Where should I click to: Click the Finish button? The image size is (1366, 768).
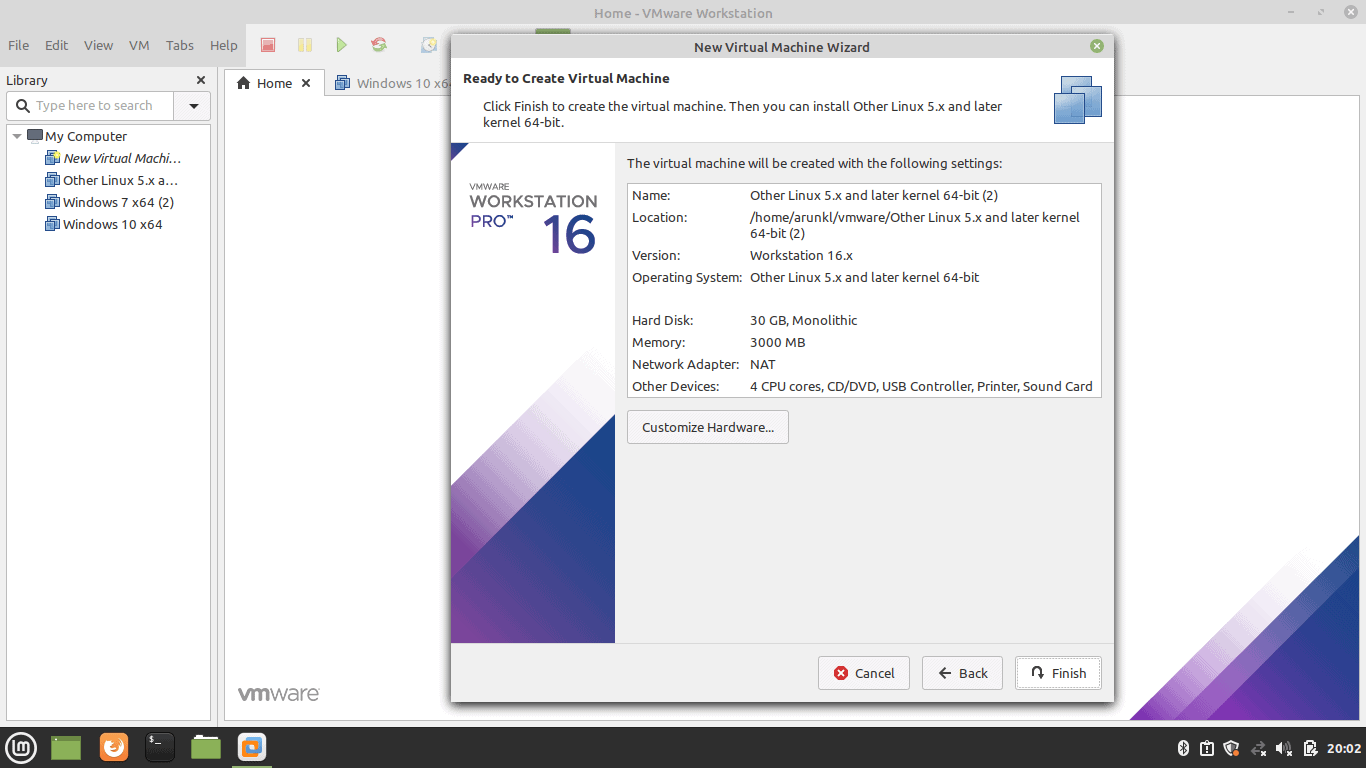point(1058,673)
